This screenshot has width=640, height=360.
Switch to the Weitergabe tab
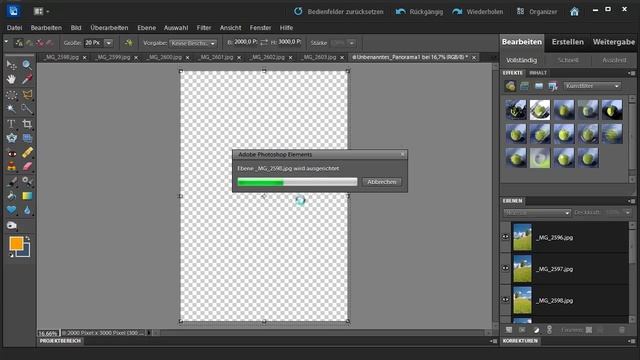613,42
